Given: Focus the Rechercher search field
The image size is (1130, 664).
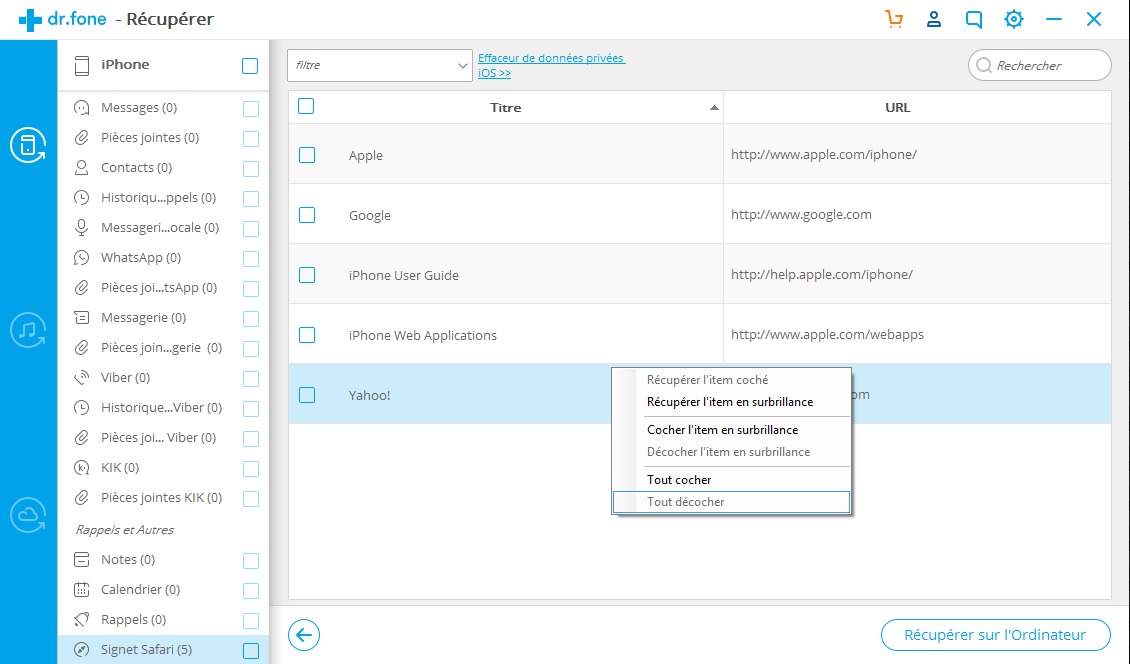Looking at the screenshot, I should click(x=1039, y=66).
